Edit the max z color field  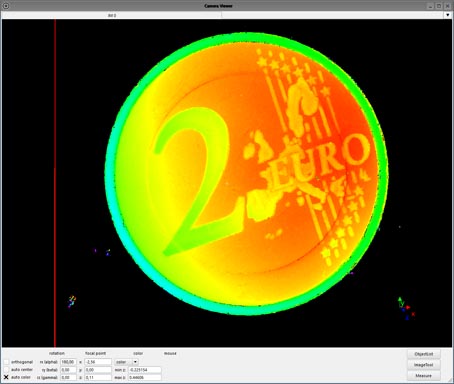pos(145,377)
